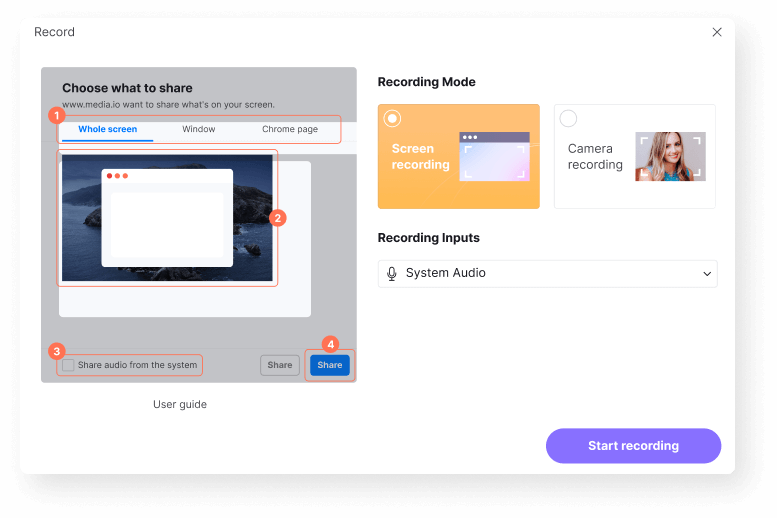This screenshot has width=777, height=518.
Task: Click the Choose what to share heading
Action: 127,88
